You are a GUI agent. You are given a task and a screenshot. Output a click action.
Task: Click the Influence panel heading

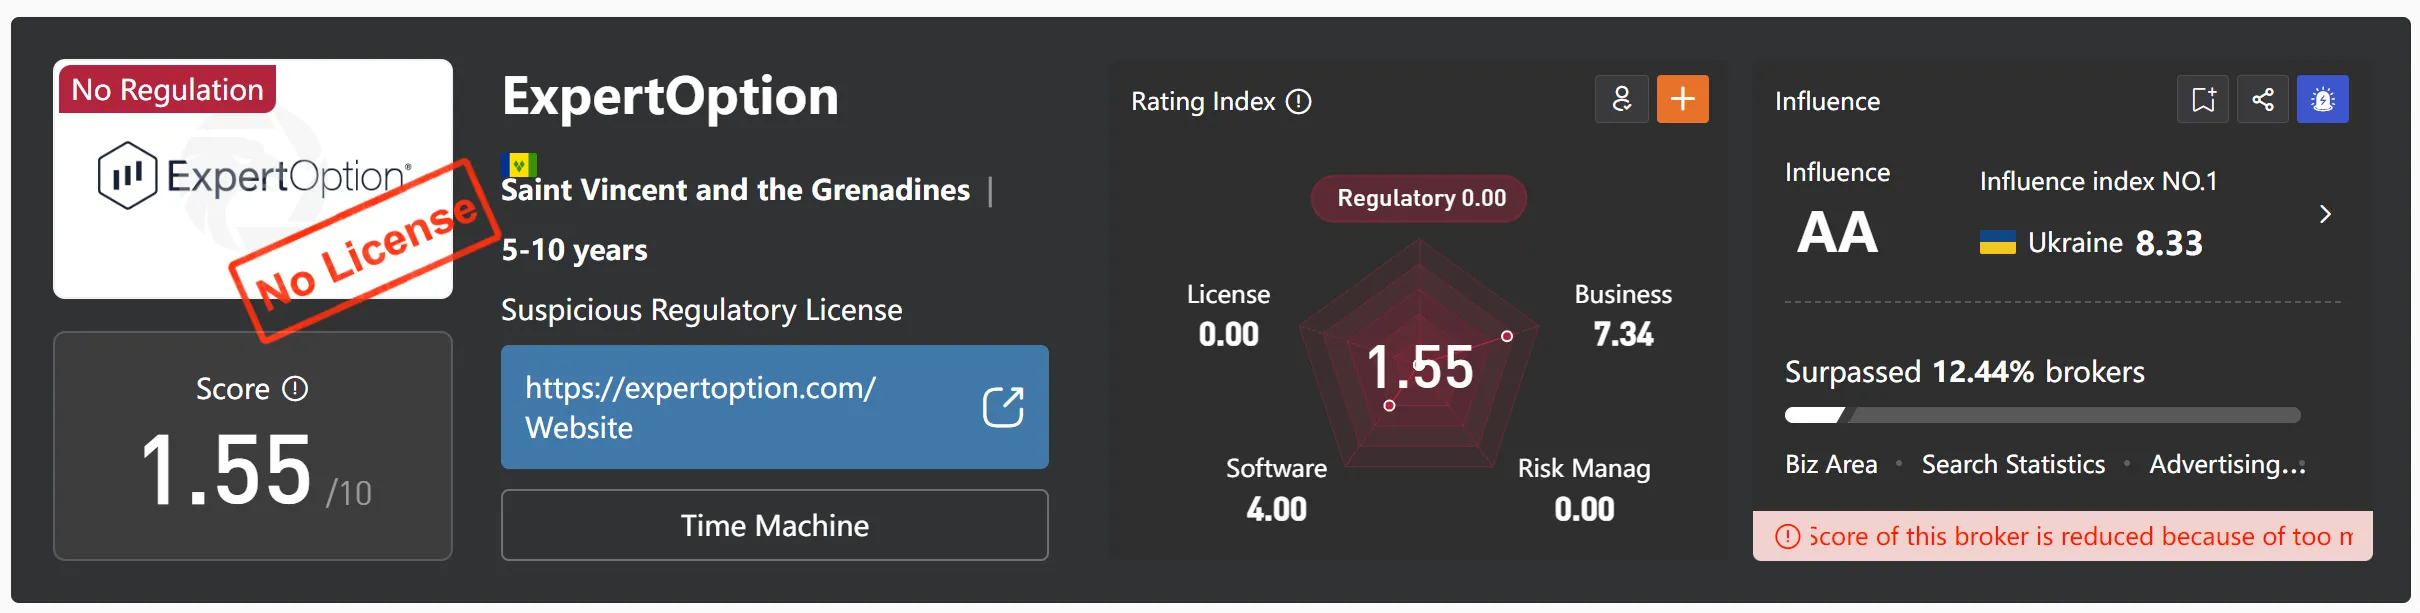tap(1827, 101)
